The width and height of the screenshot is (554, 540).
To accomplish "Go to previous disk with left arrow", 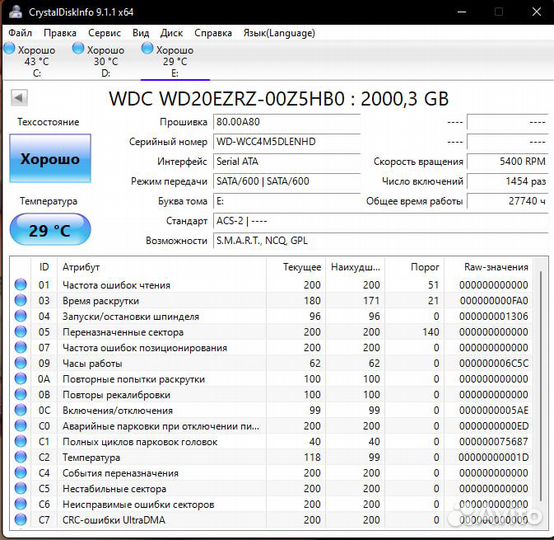I will pyautogui.click(x=19, y=98).
